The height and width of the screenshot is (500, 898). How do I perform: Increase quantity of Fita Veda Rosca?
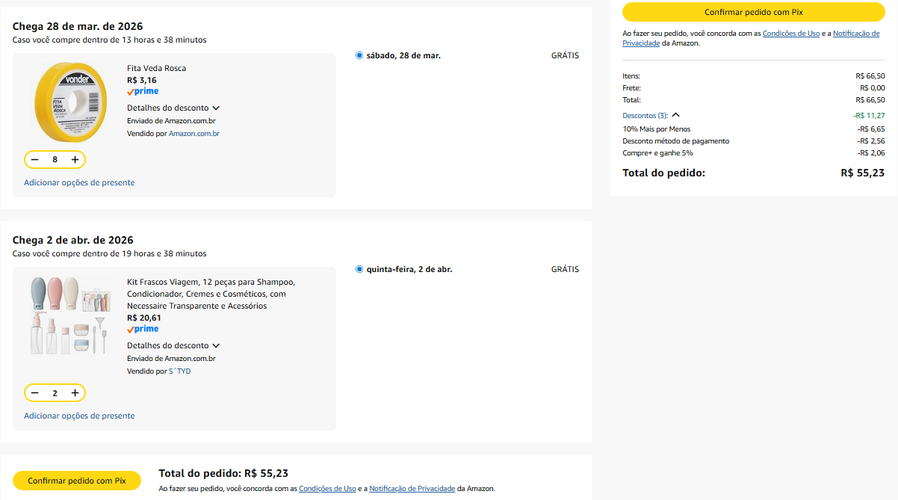coord(75,160)
